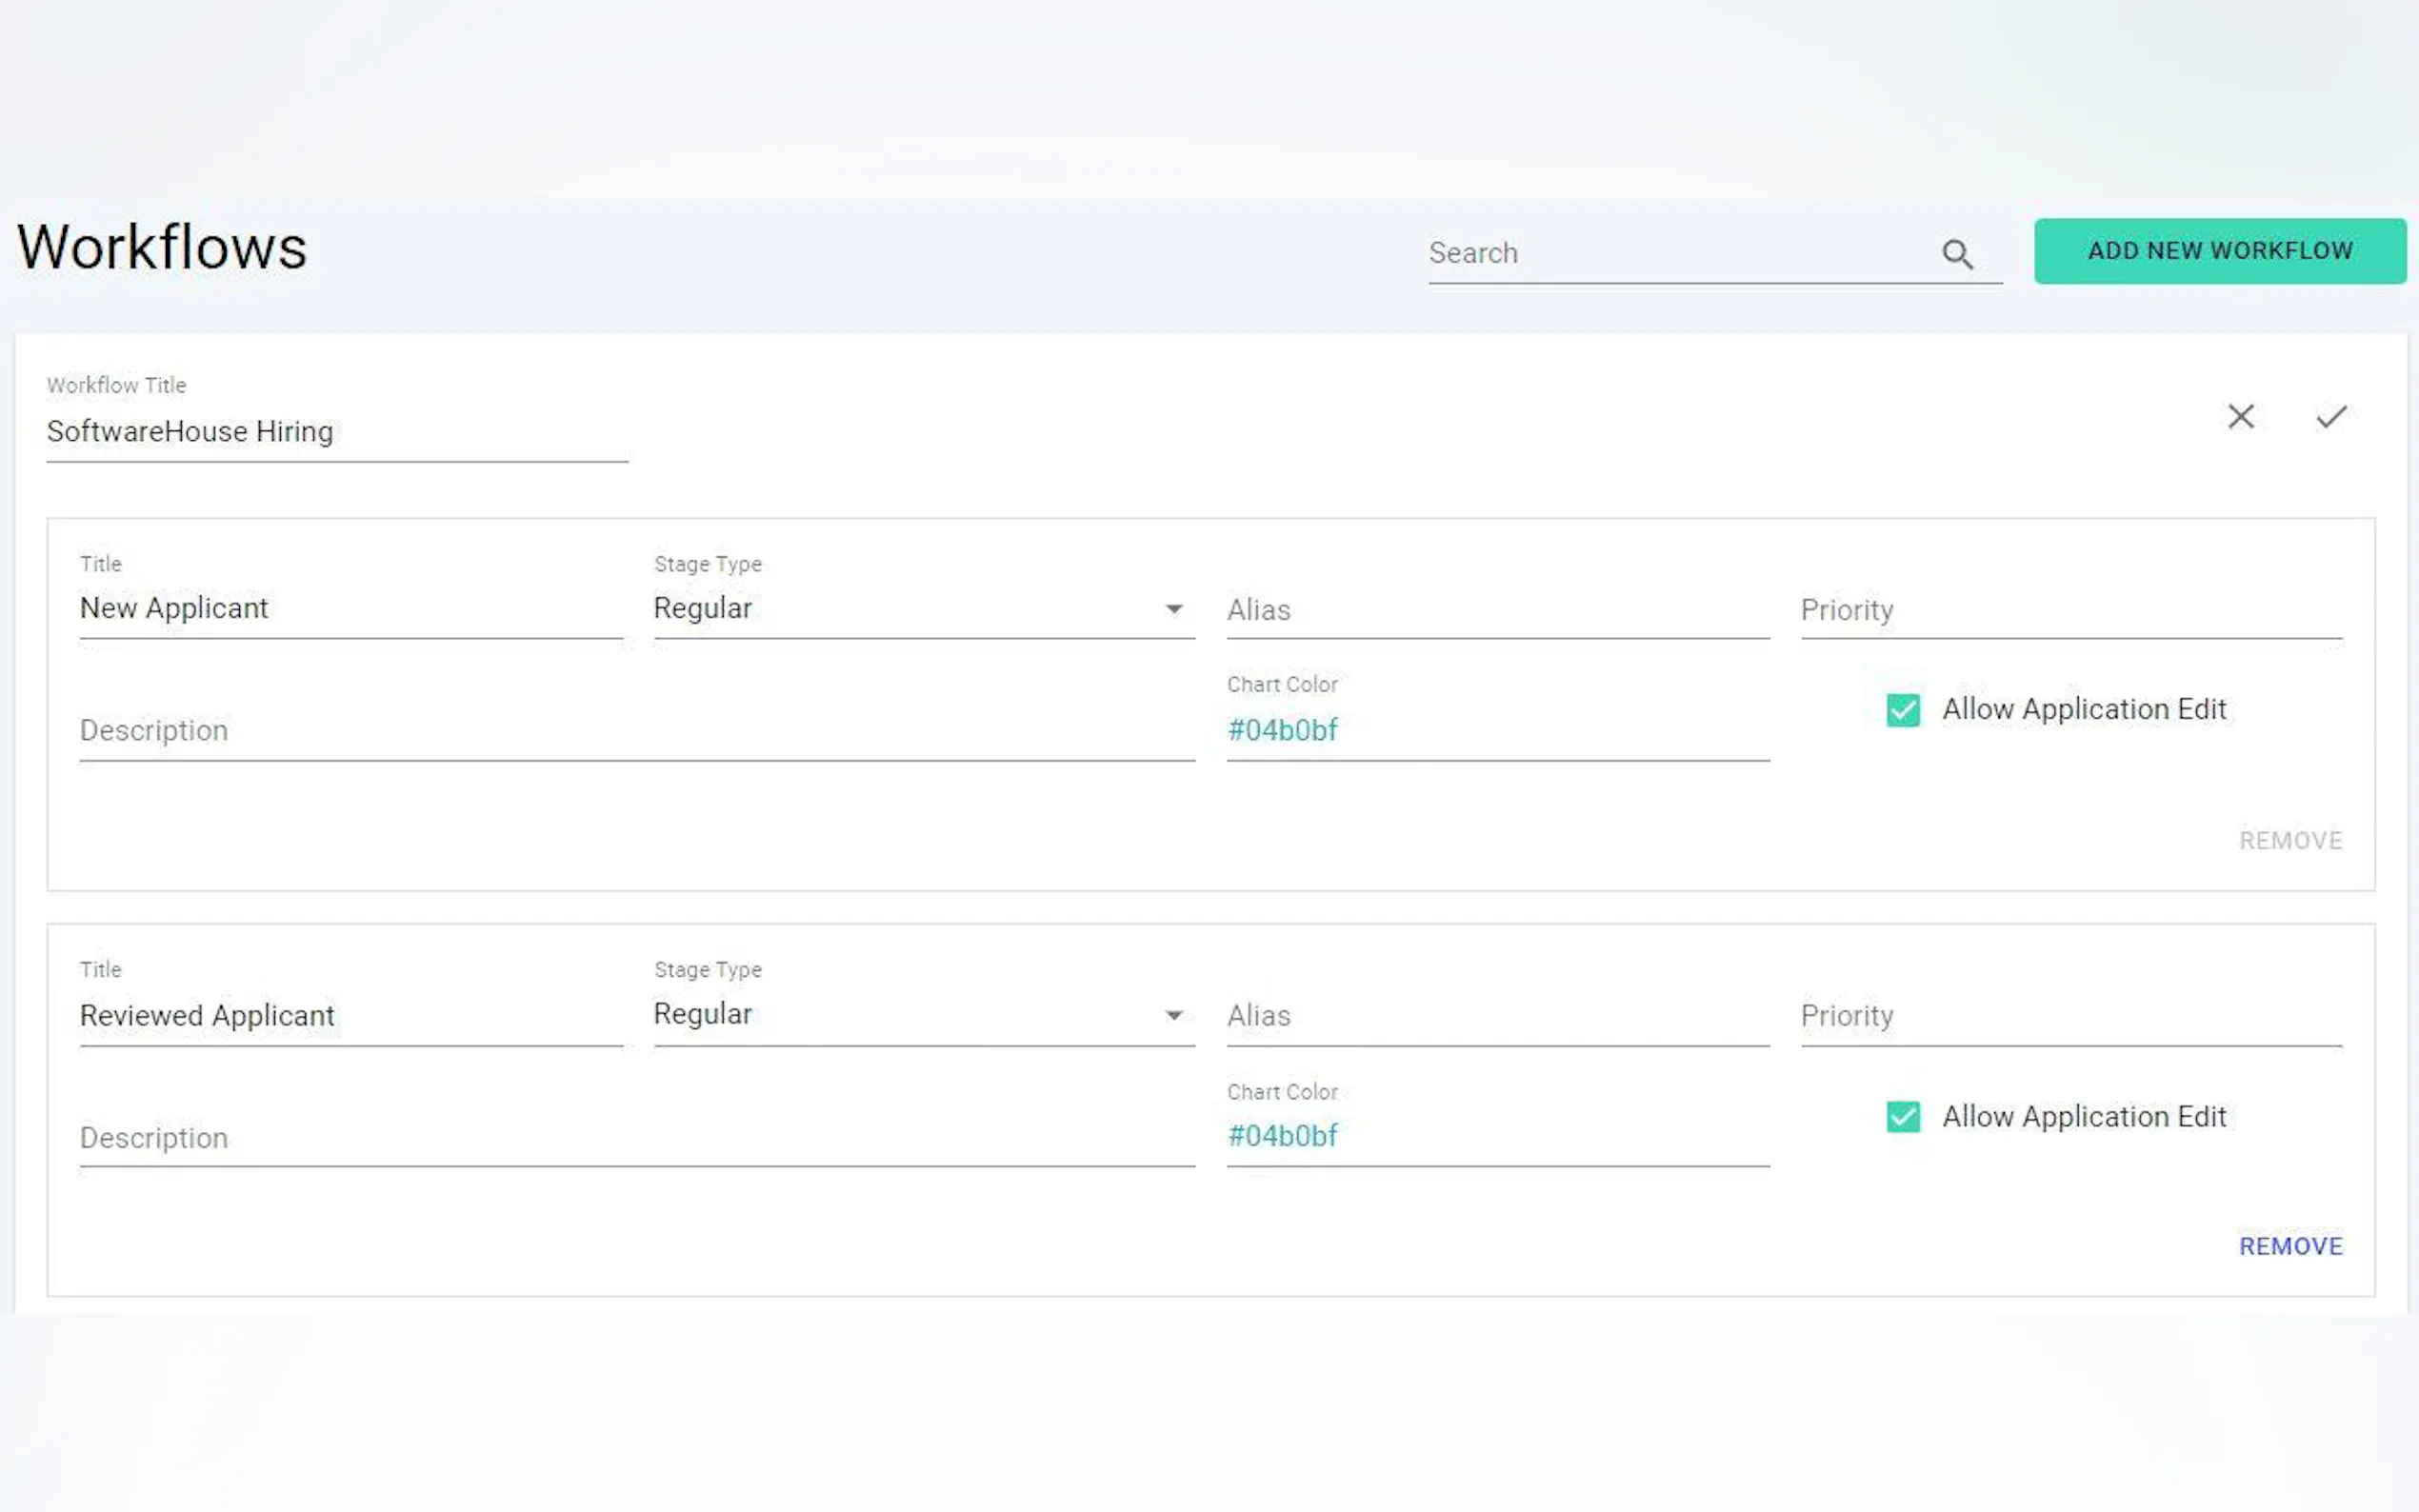The image size is (2419, 1512).
Task: Confirm workflow with checkmark icon
Action: [2330, 416]
